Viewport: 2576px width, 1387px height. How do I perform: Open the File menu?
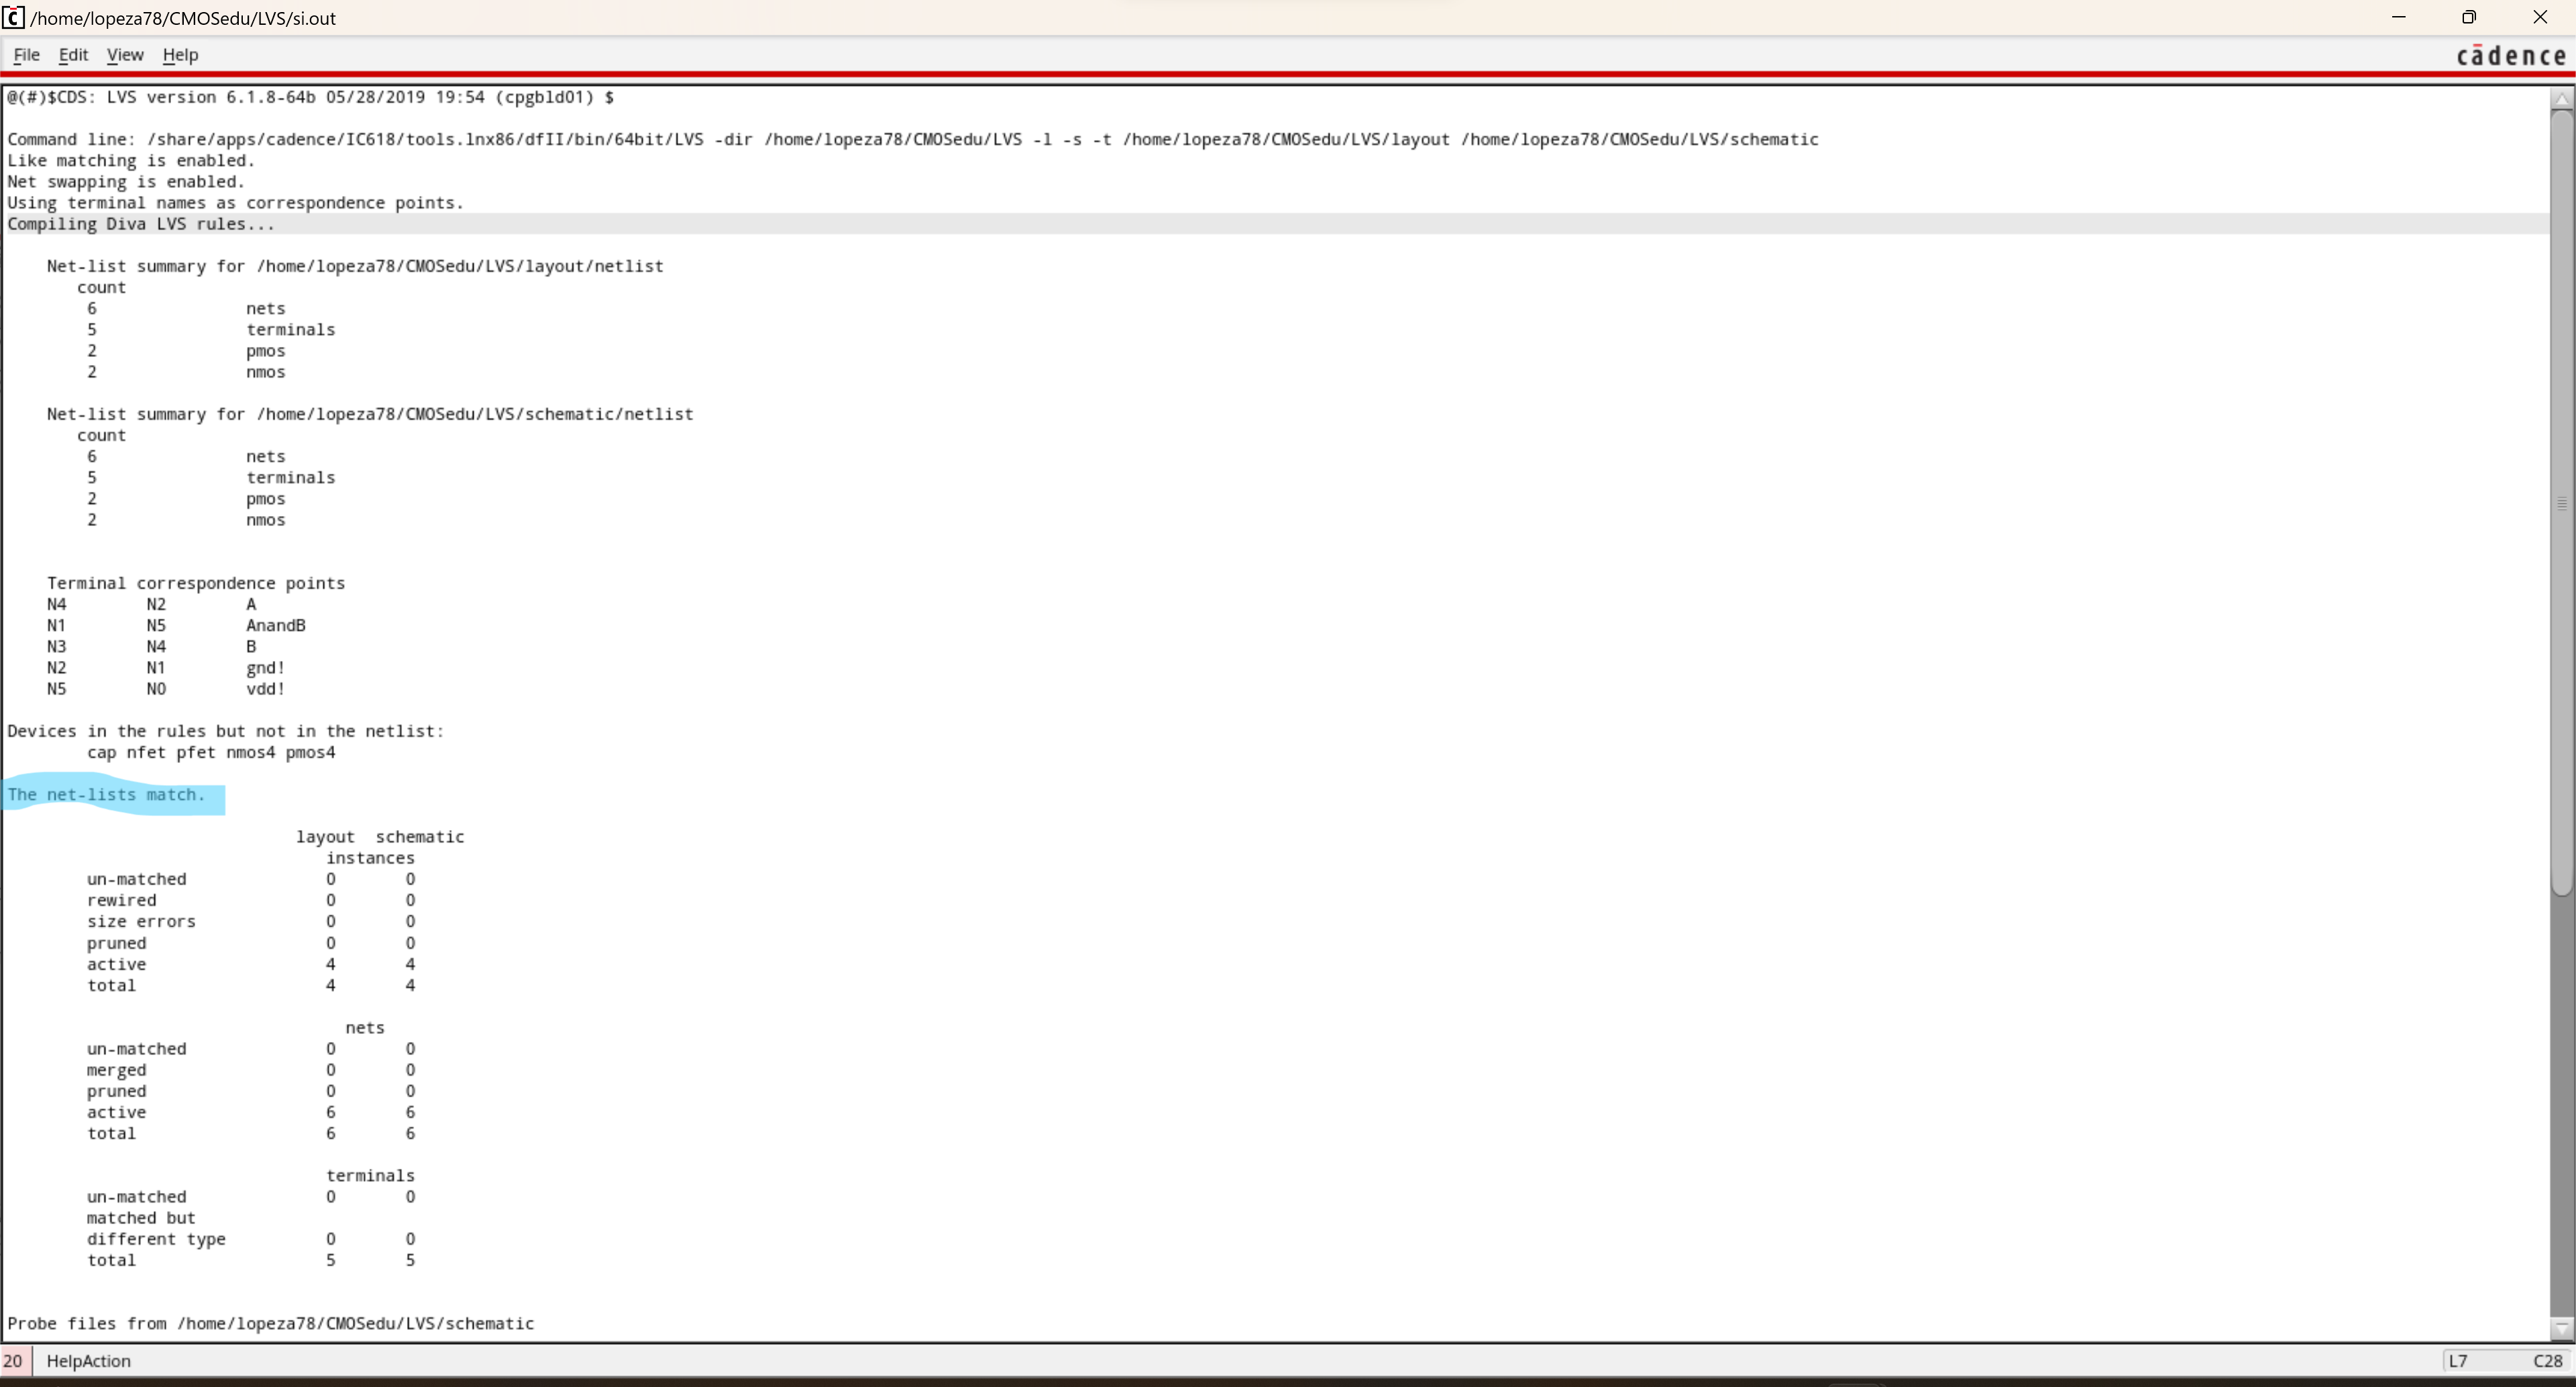point(26,55)
